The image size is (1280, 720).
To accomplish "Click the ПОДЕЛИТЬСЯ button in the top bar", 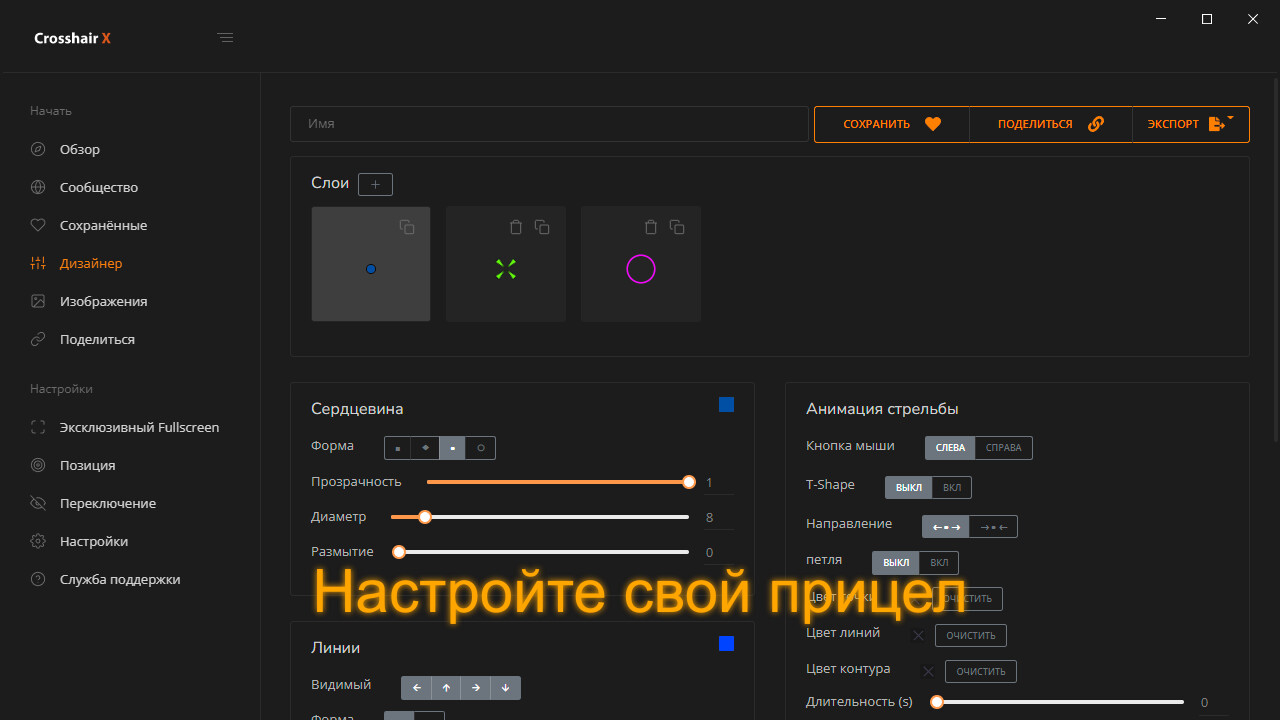I will click(x=1050, y=124).
